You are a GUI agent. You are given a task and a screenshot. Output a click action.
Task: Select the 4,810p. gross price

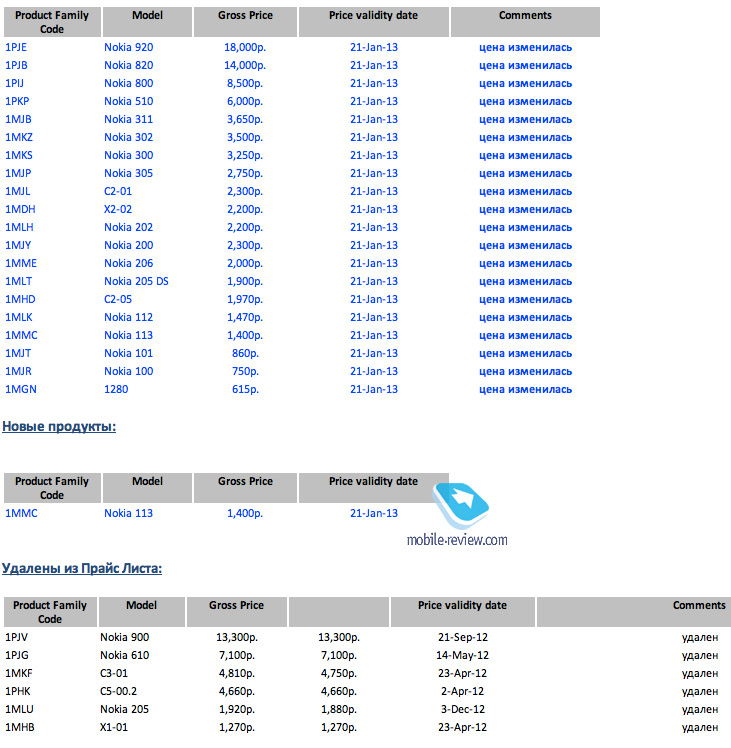(237, 674)
